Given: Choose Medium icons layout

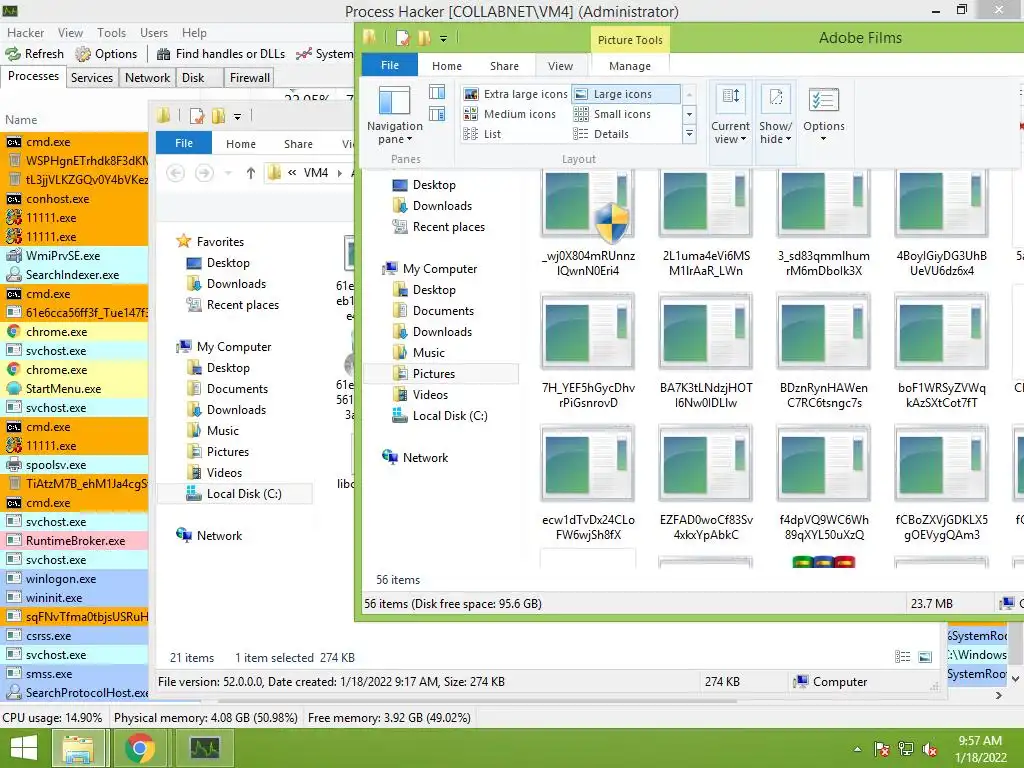Looking at the screenshot, I should (510, 114).
